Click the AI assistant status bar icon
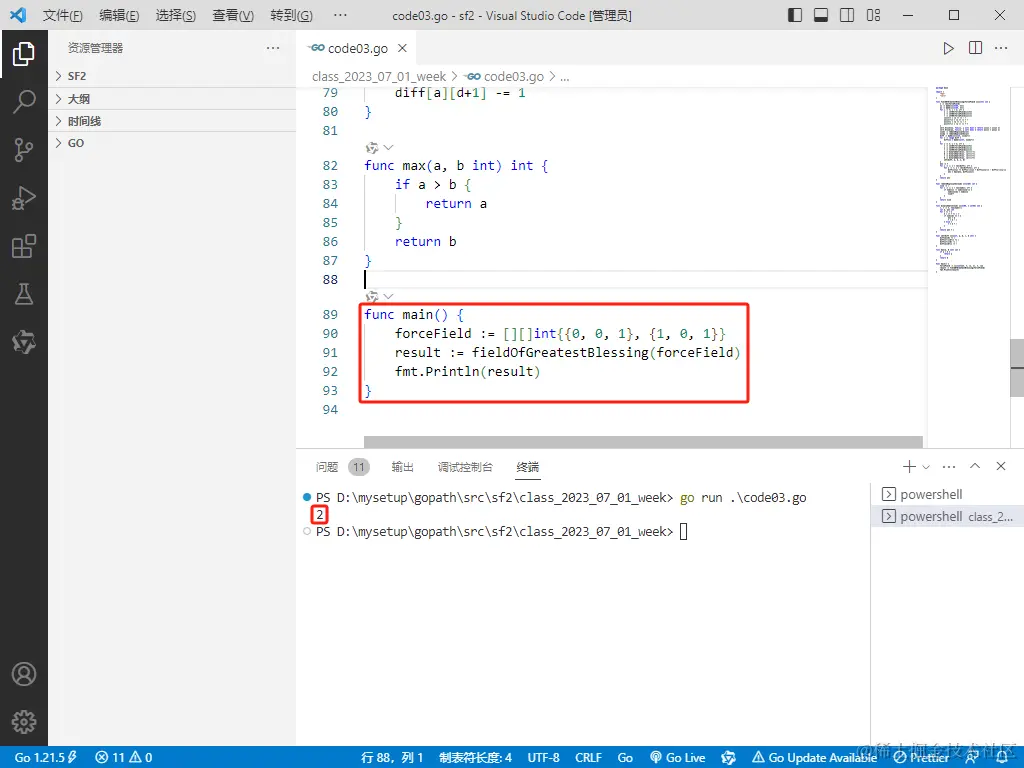The width and height of the screenshot is (1024, 768). click(728, 758)
